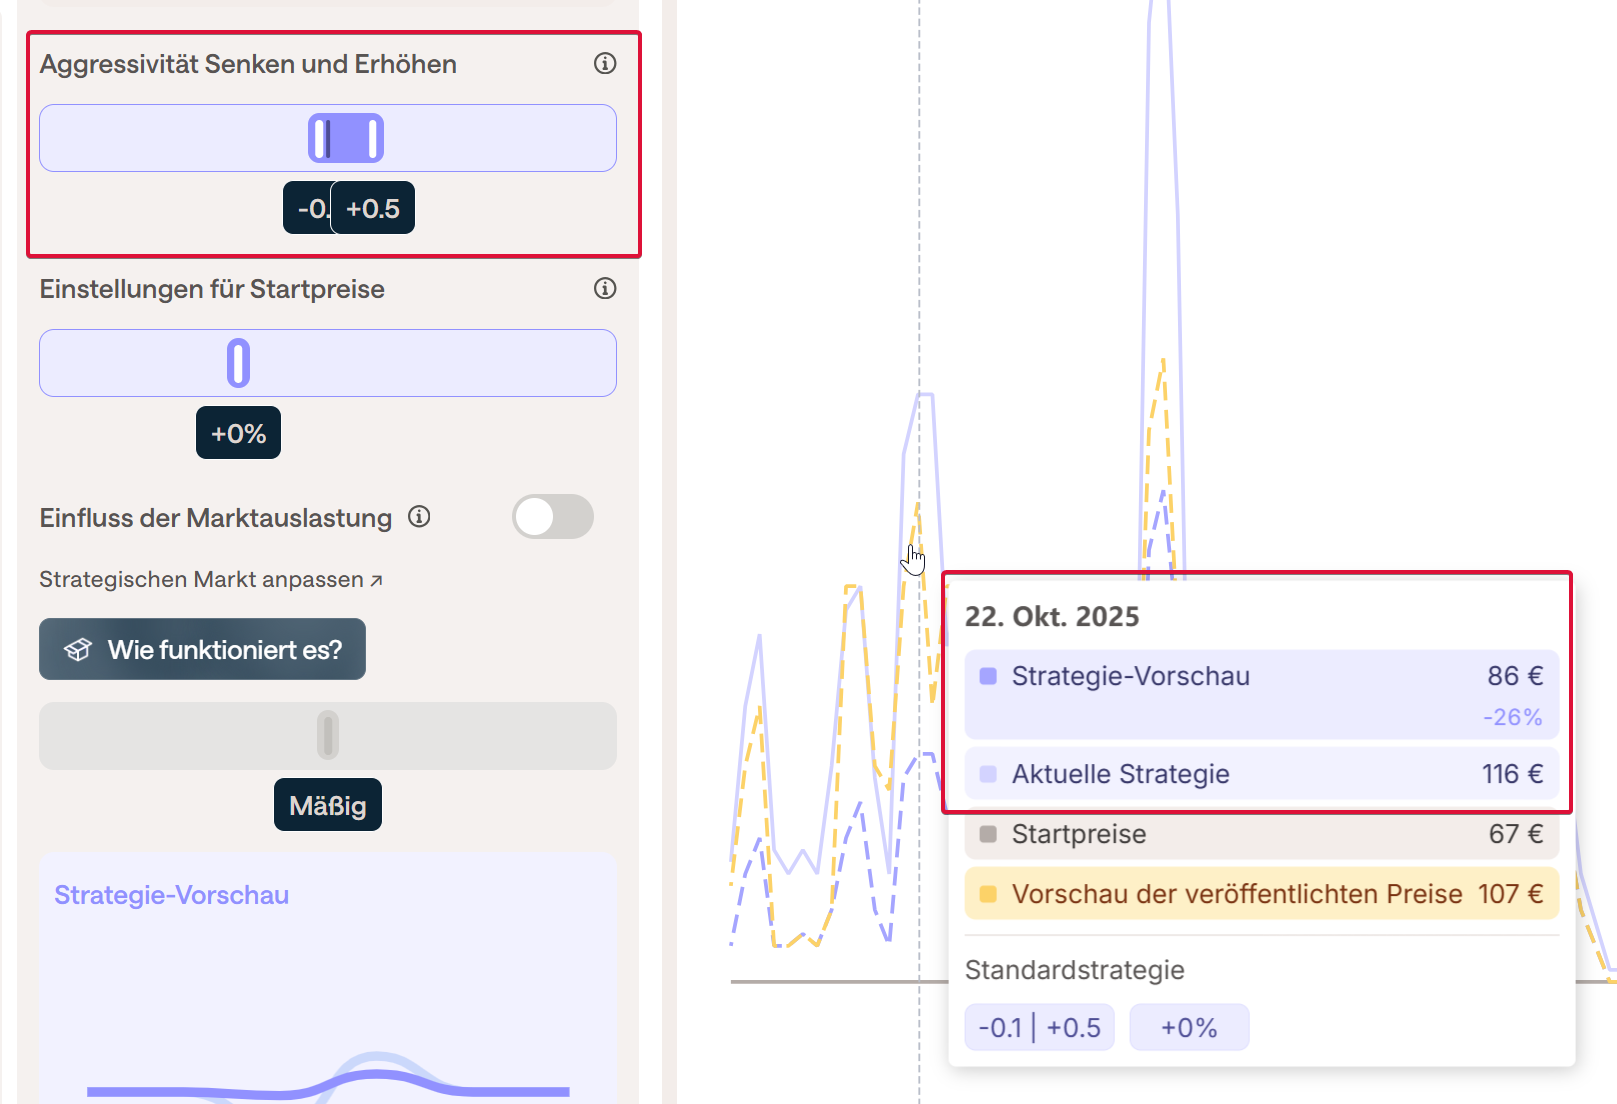Viewport: 1617px width, 1104px height.
Task: Click the +0.5 value badge under Aggressivität slider
Action: coord(373,208)
